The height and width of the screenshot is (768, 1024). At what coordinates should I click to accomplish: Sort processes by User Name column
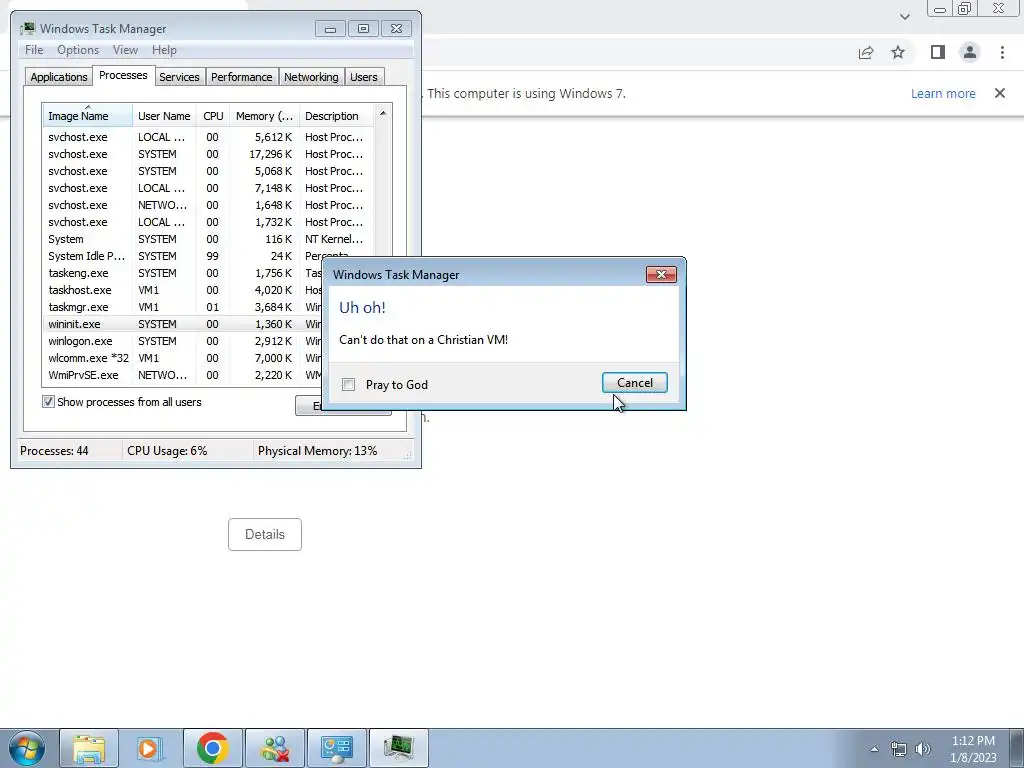[x=164, y=116]
